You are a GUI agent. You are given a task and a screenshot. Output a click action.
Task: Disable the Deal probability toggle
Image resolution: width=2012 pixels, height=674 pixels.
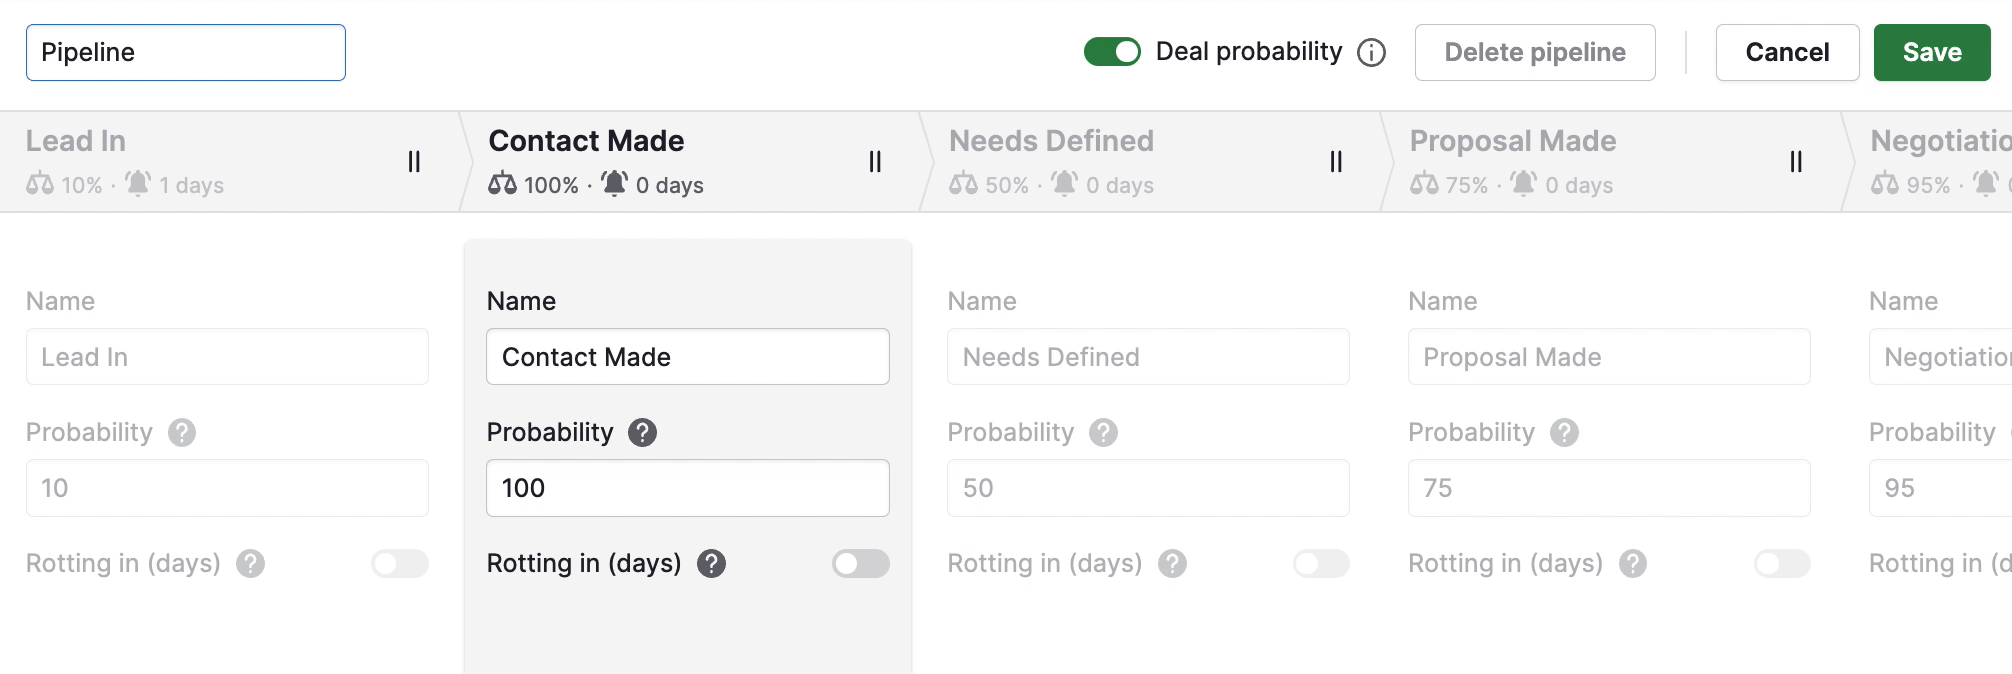[1112, 52]
